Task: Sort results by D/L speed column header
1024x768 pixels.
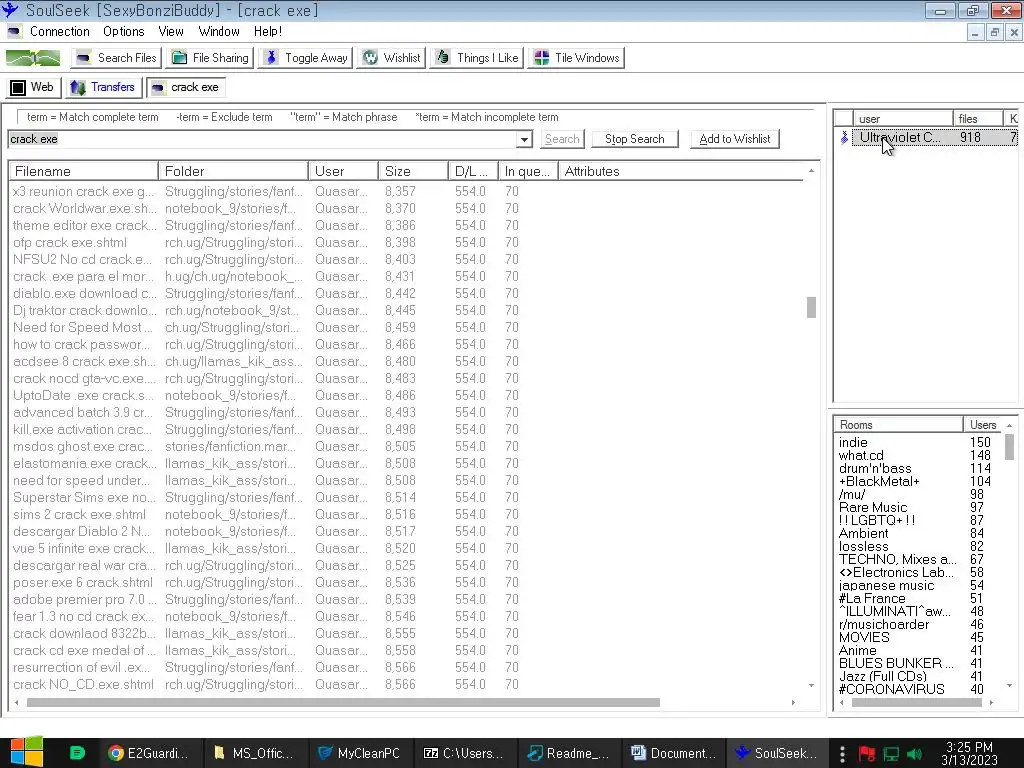Action: [x=473, y=171]
